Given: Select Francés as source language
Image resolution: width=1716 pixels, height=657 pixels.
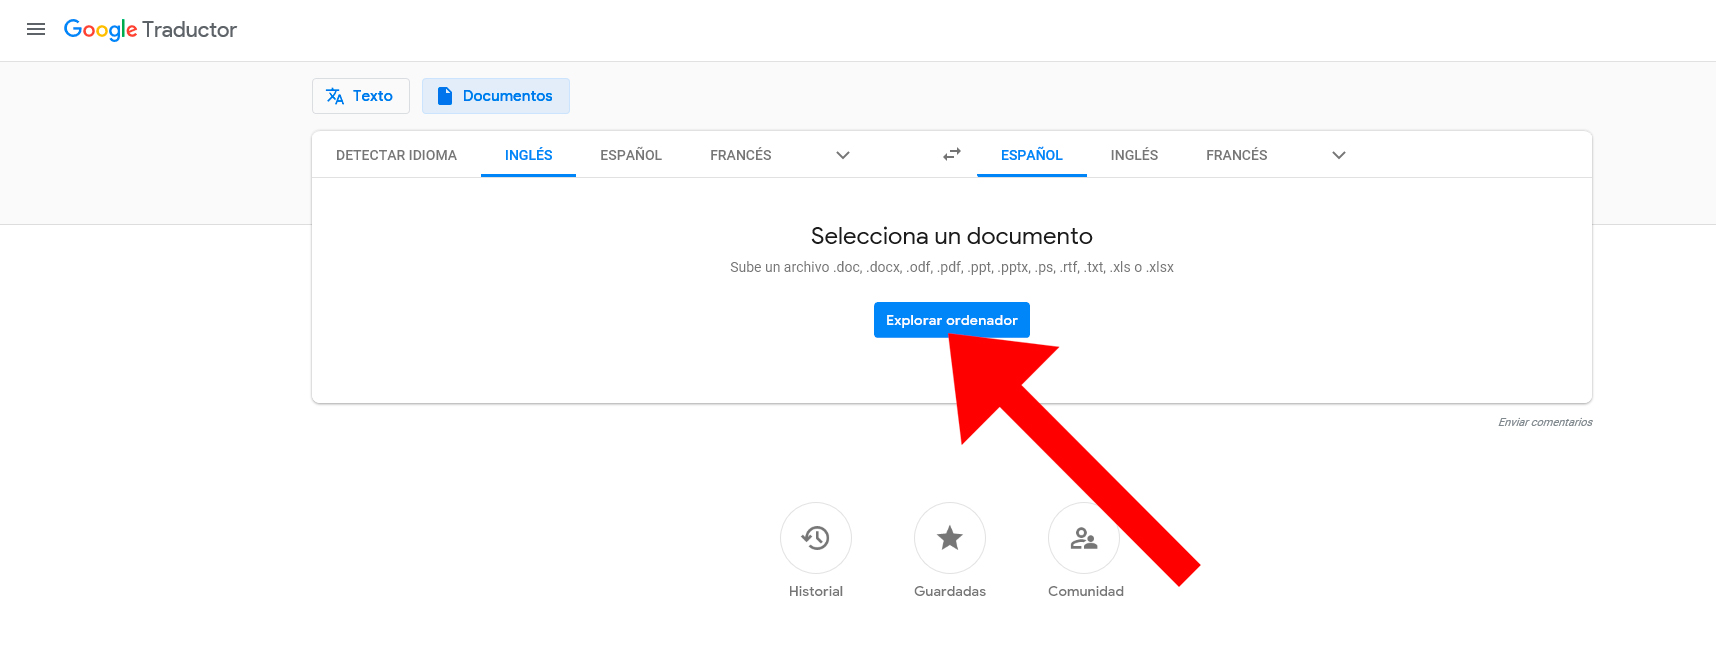Looking at the screenshot, I should 741,155.
